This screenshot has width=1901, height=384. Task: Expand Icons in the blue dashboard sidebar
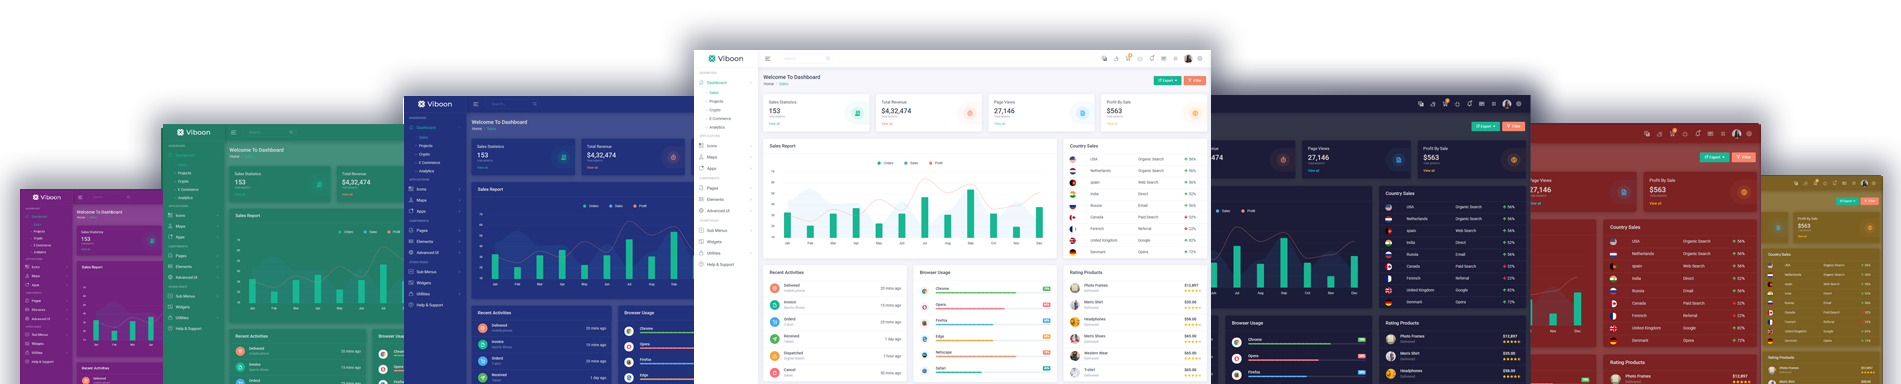[435, 189]
